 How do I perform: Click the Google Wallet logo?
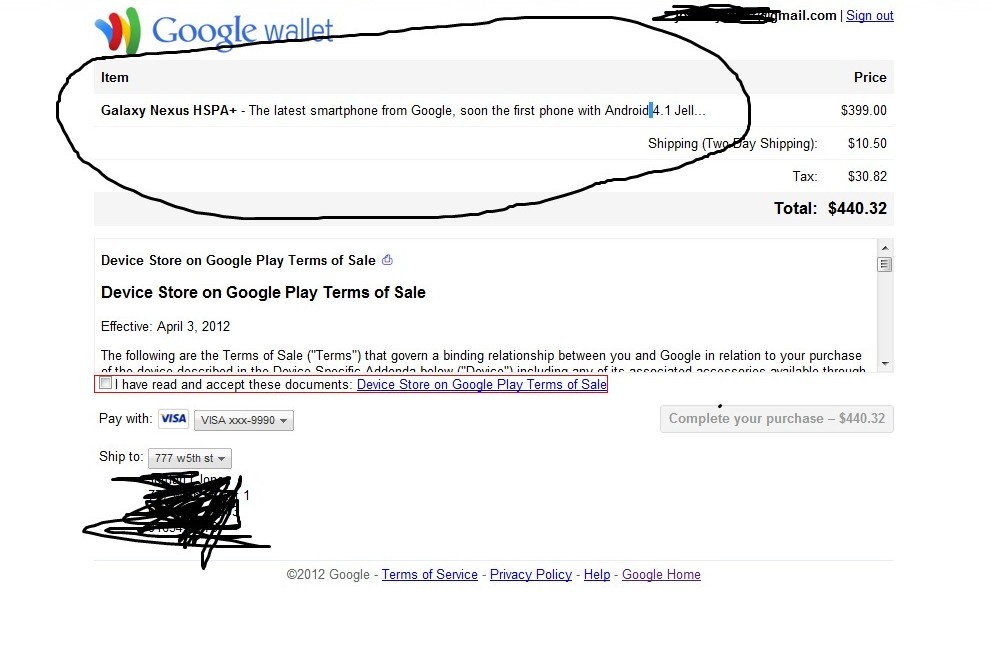click(213, 30)
